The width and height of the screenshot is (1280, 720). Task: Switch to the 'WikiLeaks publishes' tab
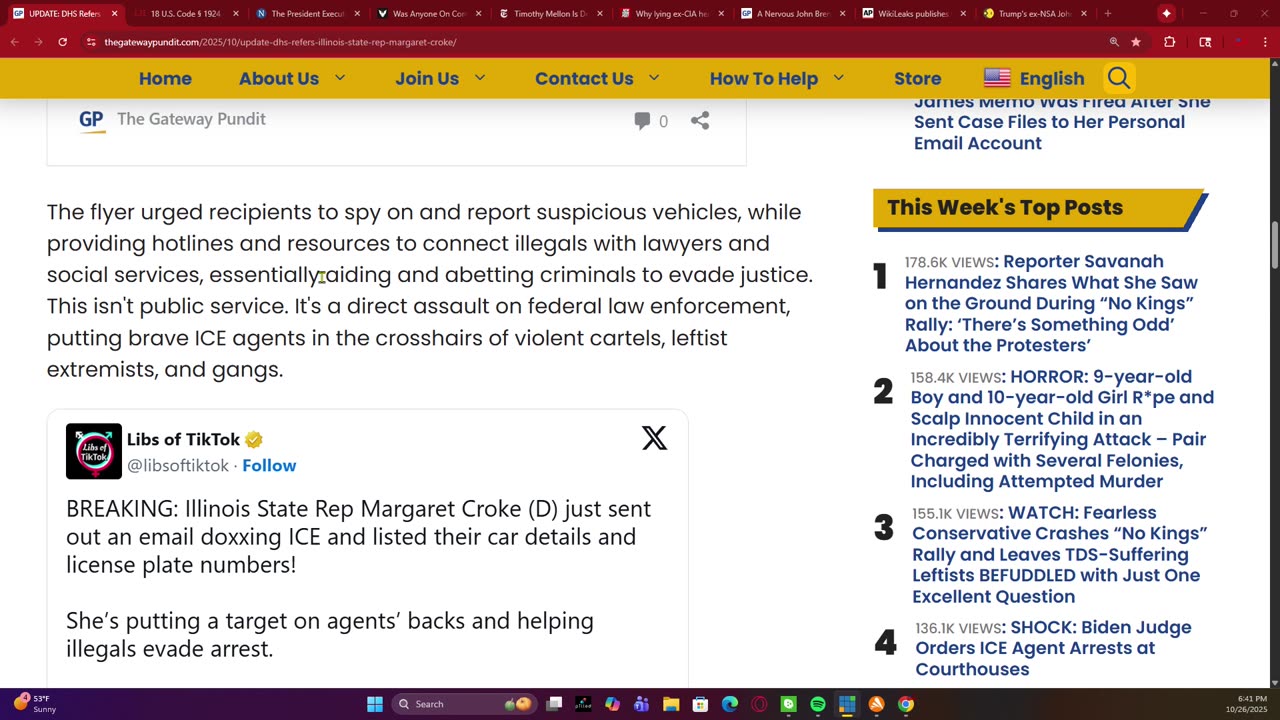[x=914, y=14]
